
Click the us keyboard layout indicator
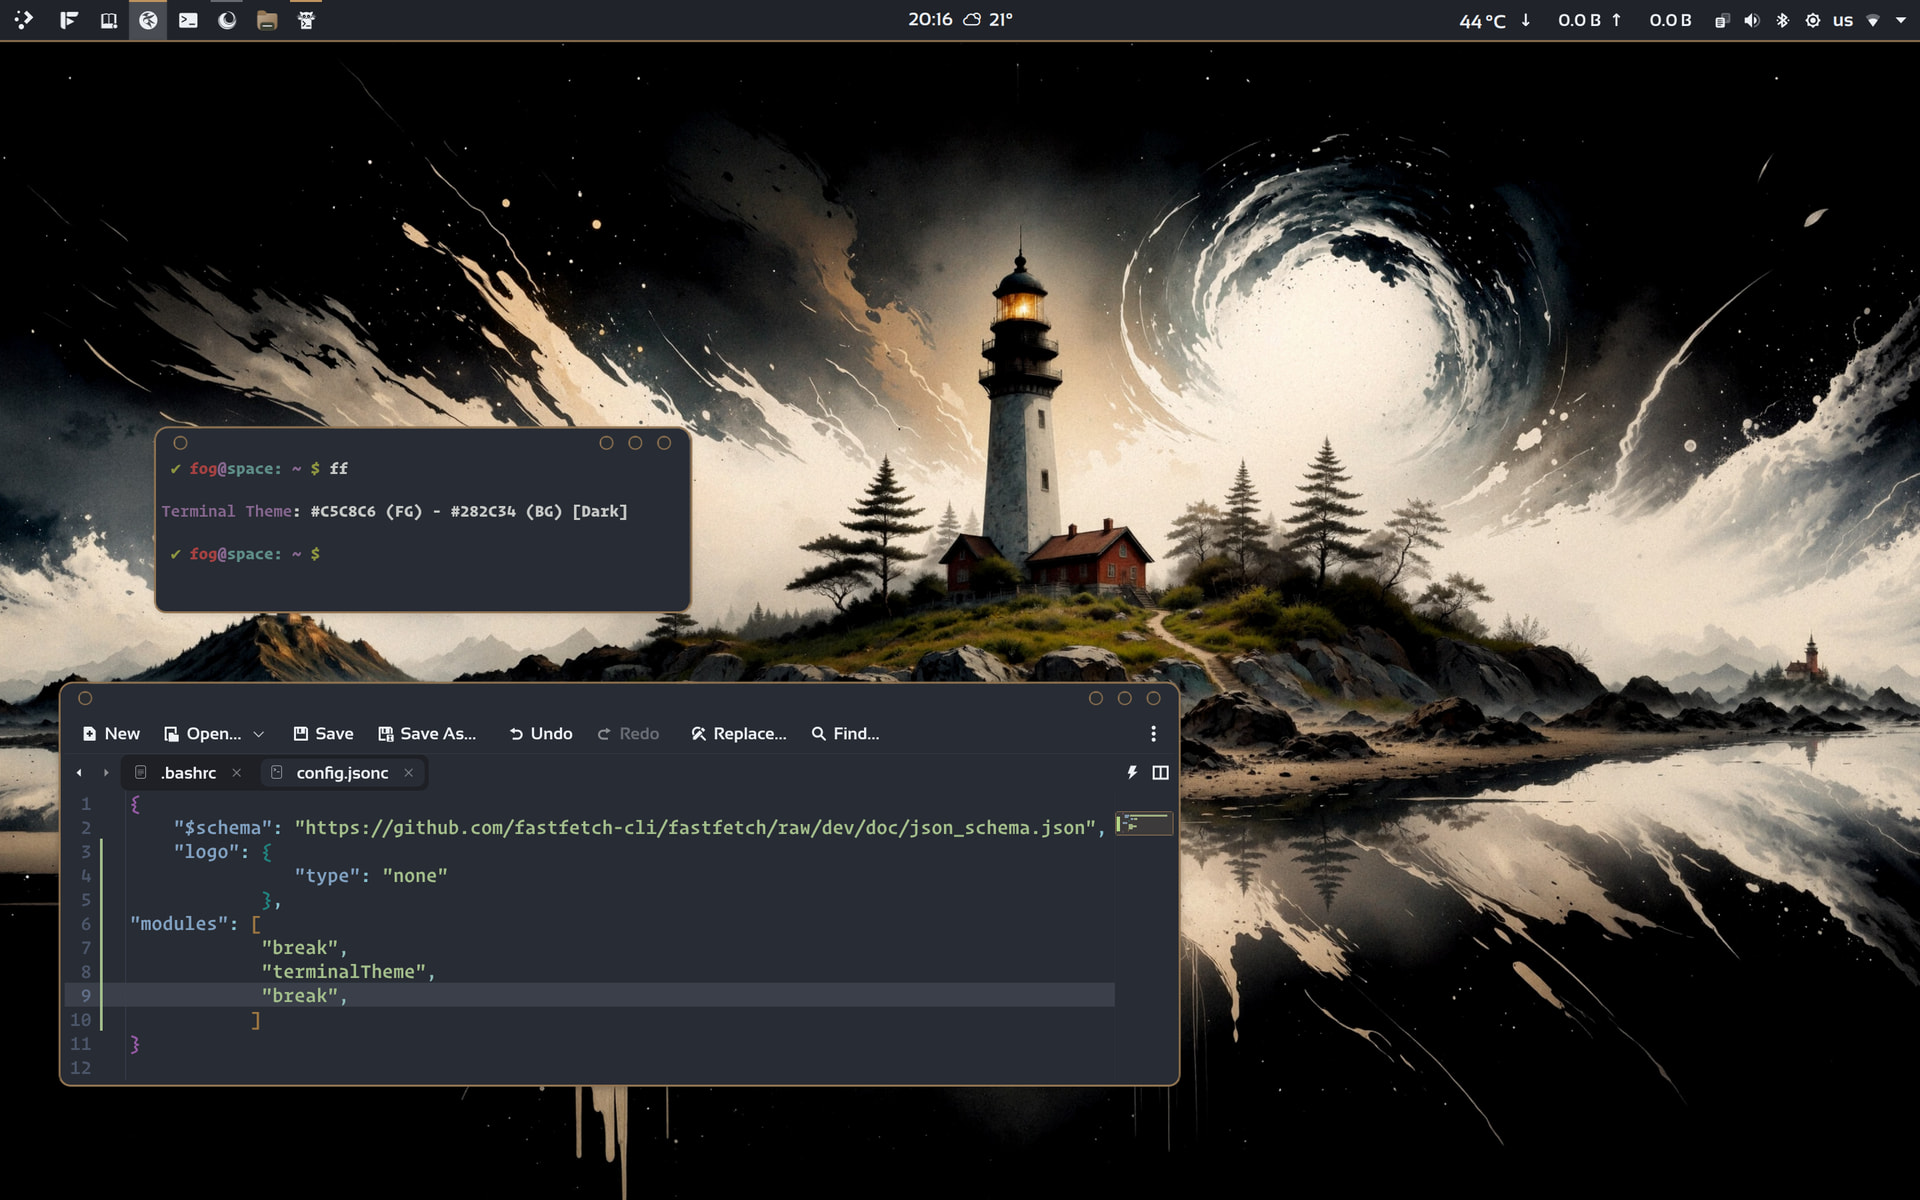(x=1843, y=20)
